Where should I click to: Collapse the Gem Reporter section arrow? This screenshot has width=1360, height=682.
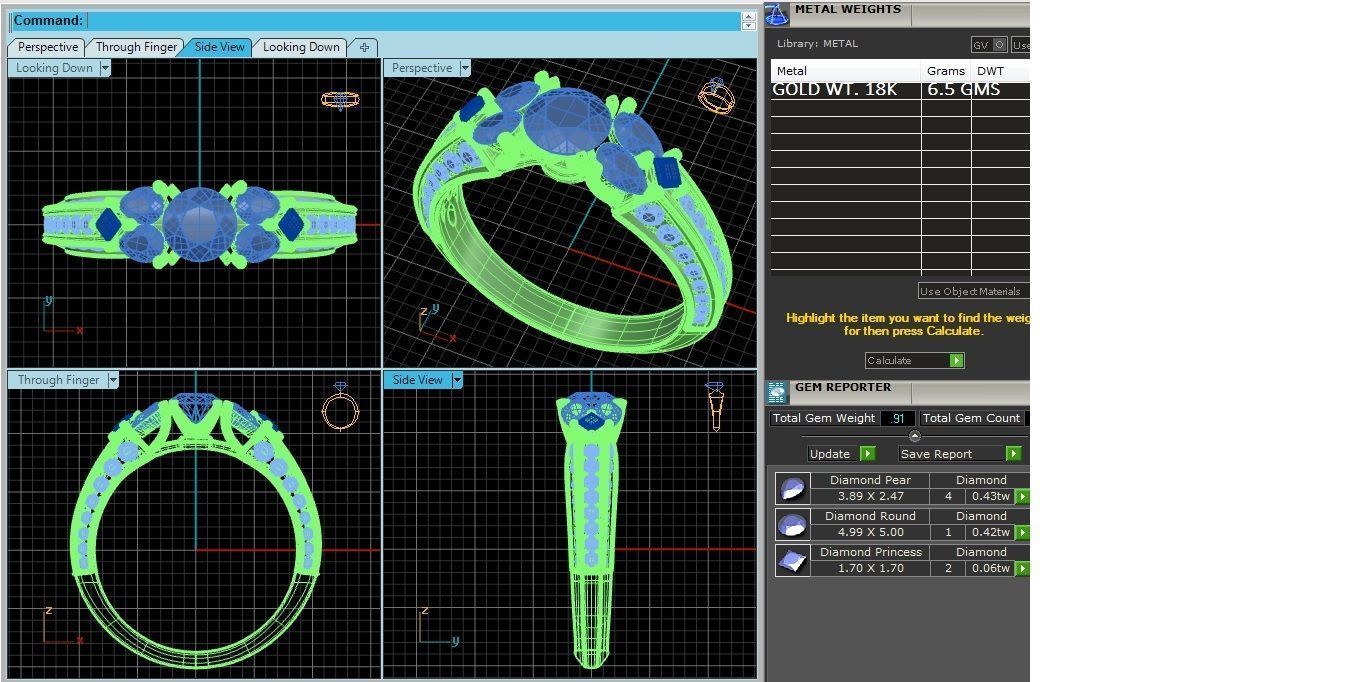[x=914, y=437]
